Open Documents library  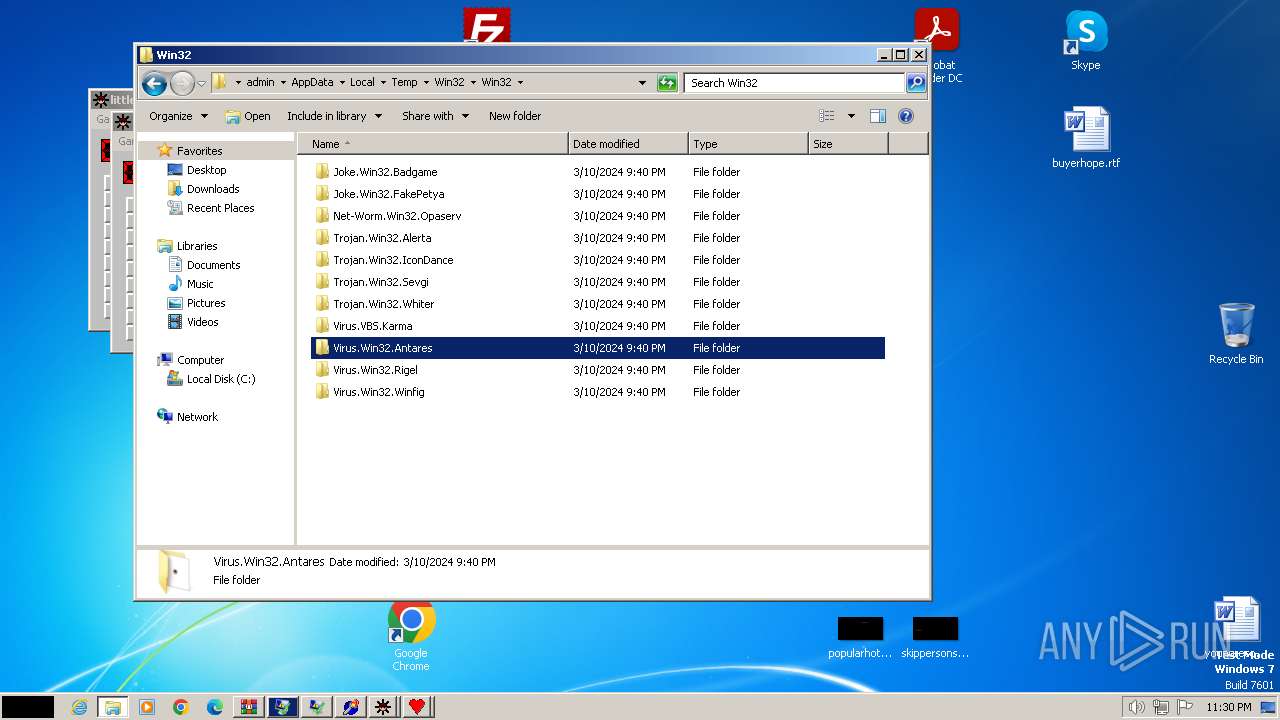(x=213, y=265)
